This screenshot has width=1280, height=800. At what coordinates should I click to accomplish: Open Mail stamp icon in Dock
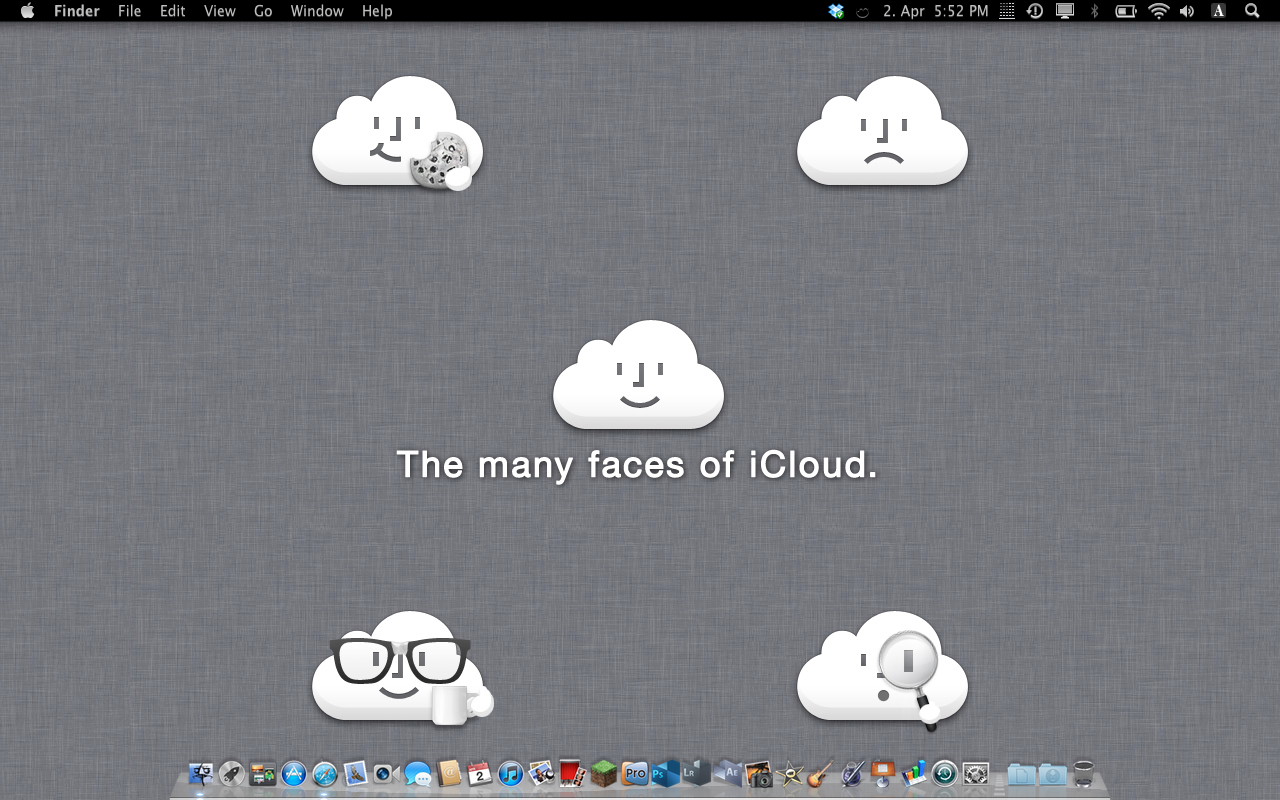(x=356, y=773)
